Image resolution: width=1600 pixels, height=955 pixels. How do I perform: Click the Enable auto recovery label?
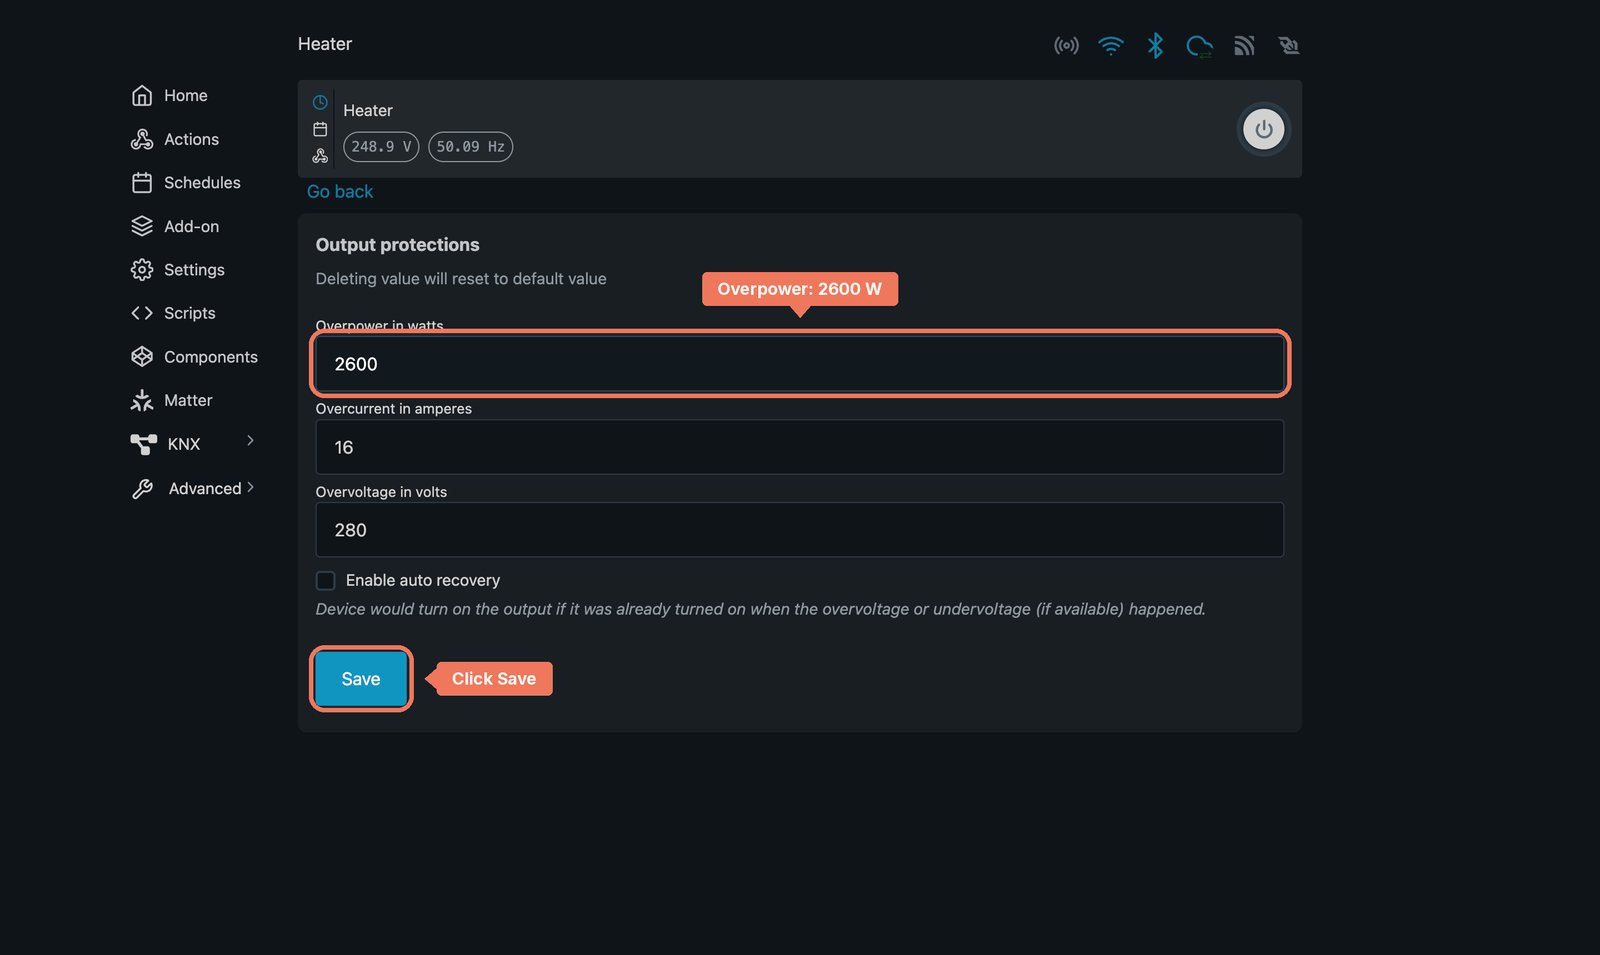click(x=423, y=580)
